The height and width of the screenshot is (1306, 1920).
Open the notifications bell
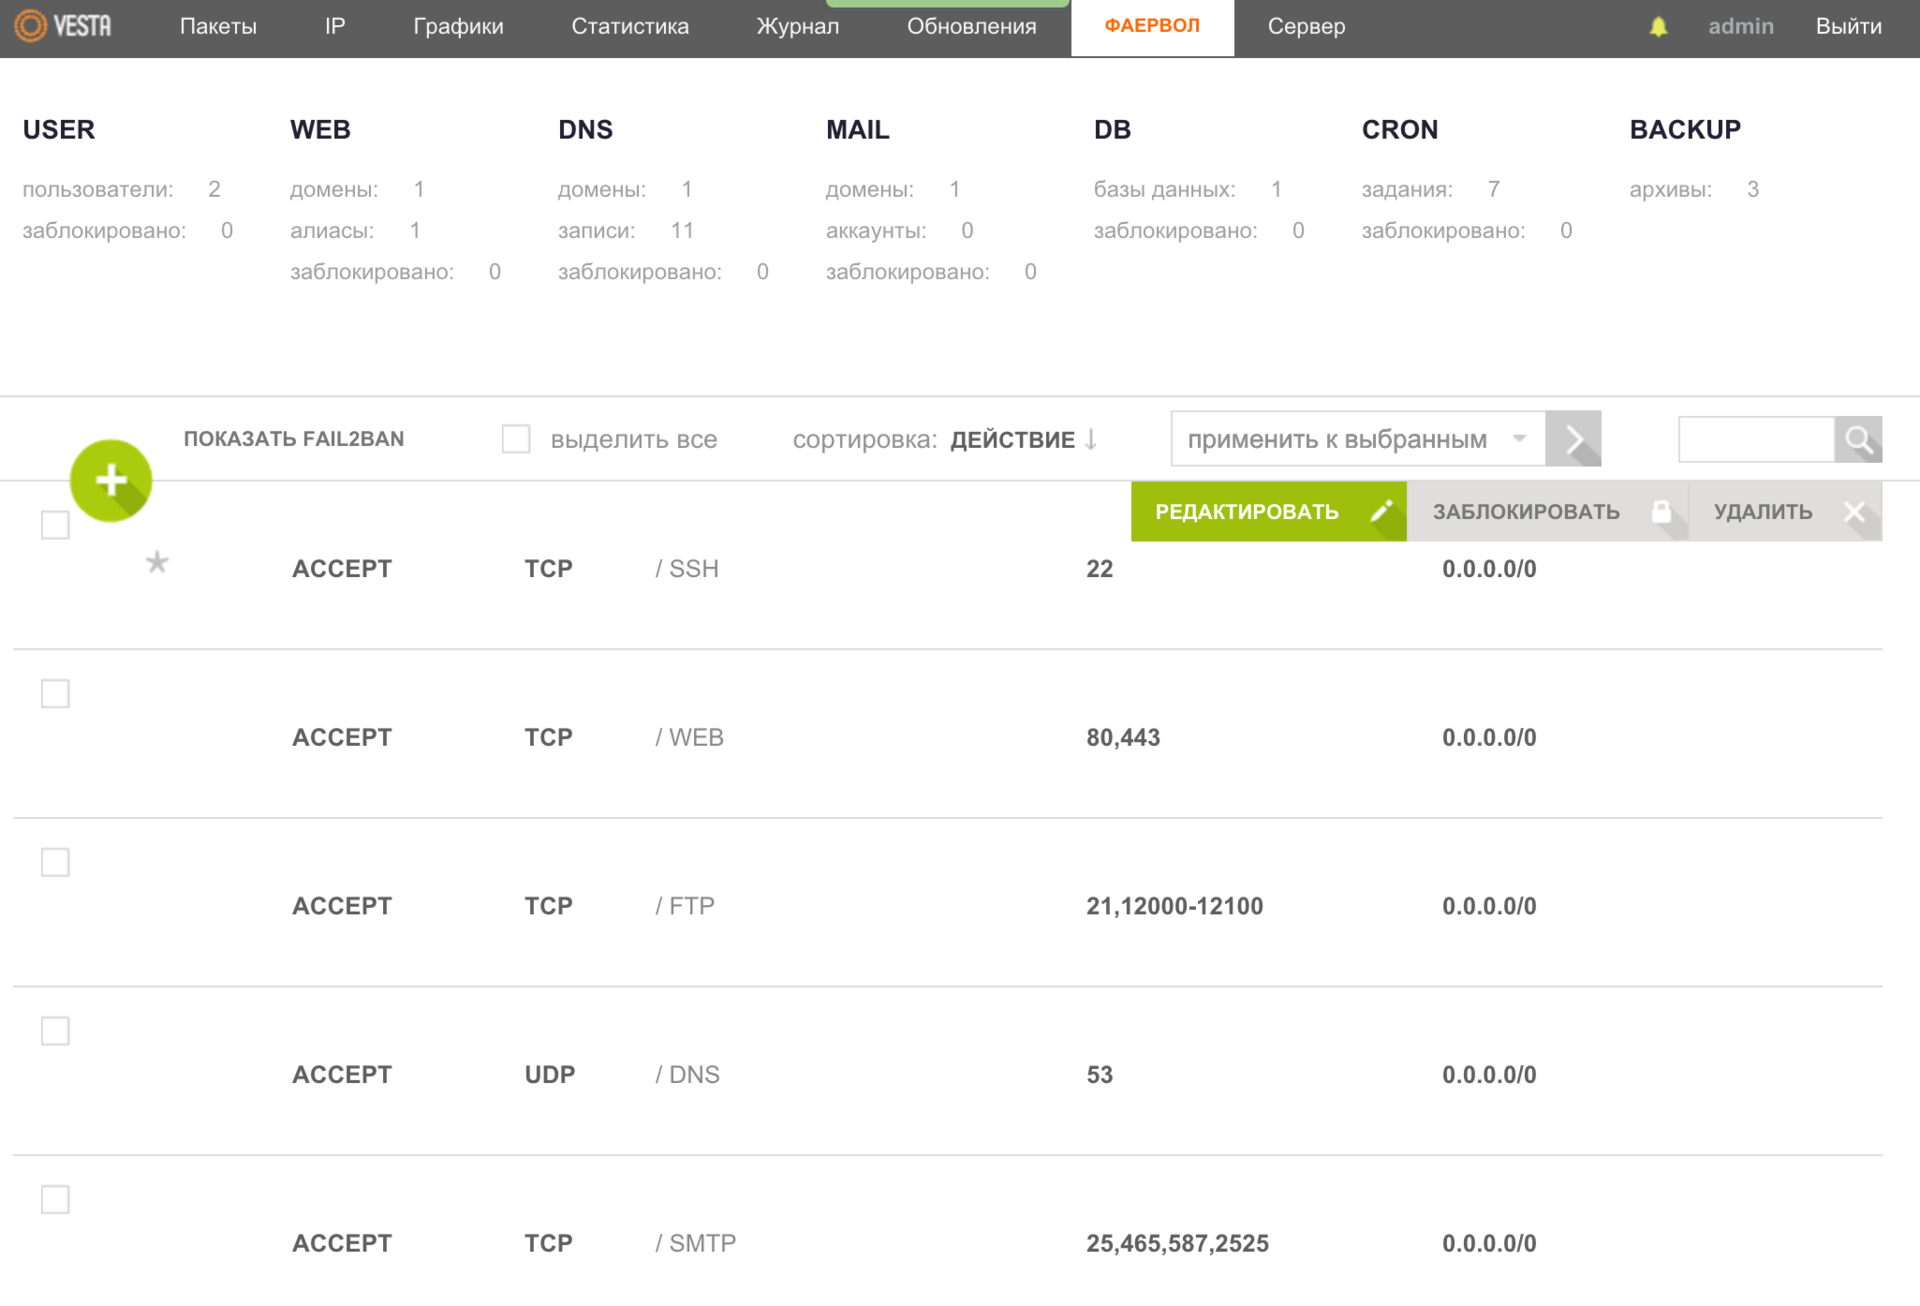click(1658, 27)
